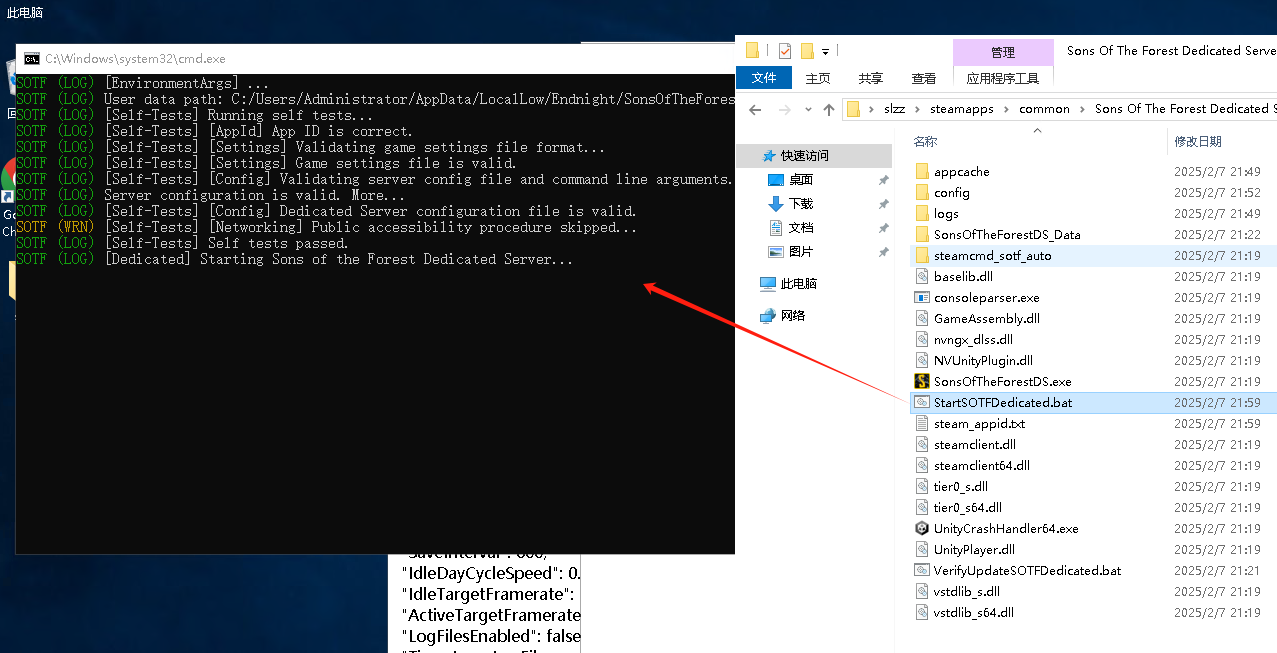Open 下载 in the navigation pane

coord(801,203)
